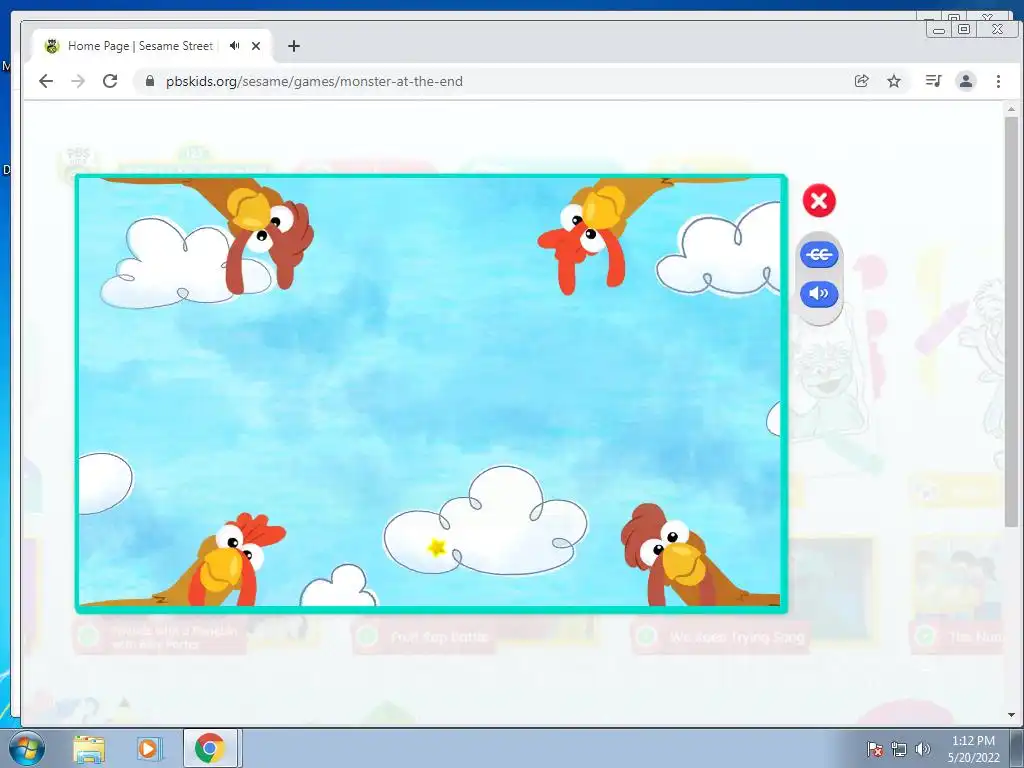This screenshot has height=768, width=1024.
Task: Open the Chrome three-dot menu
Action: (998, 81)
